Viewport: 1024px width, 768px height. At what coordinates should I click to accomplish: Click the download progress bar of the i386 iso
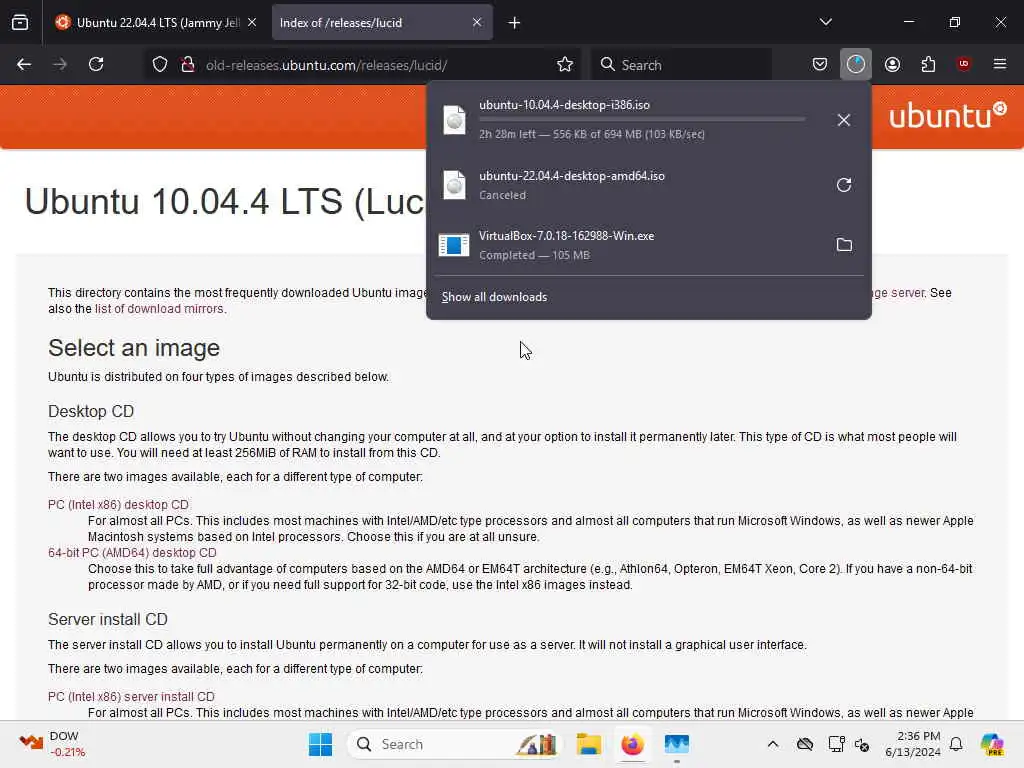point(642,120)
